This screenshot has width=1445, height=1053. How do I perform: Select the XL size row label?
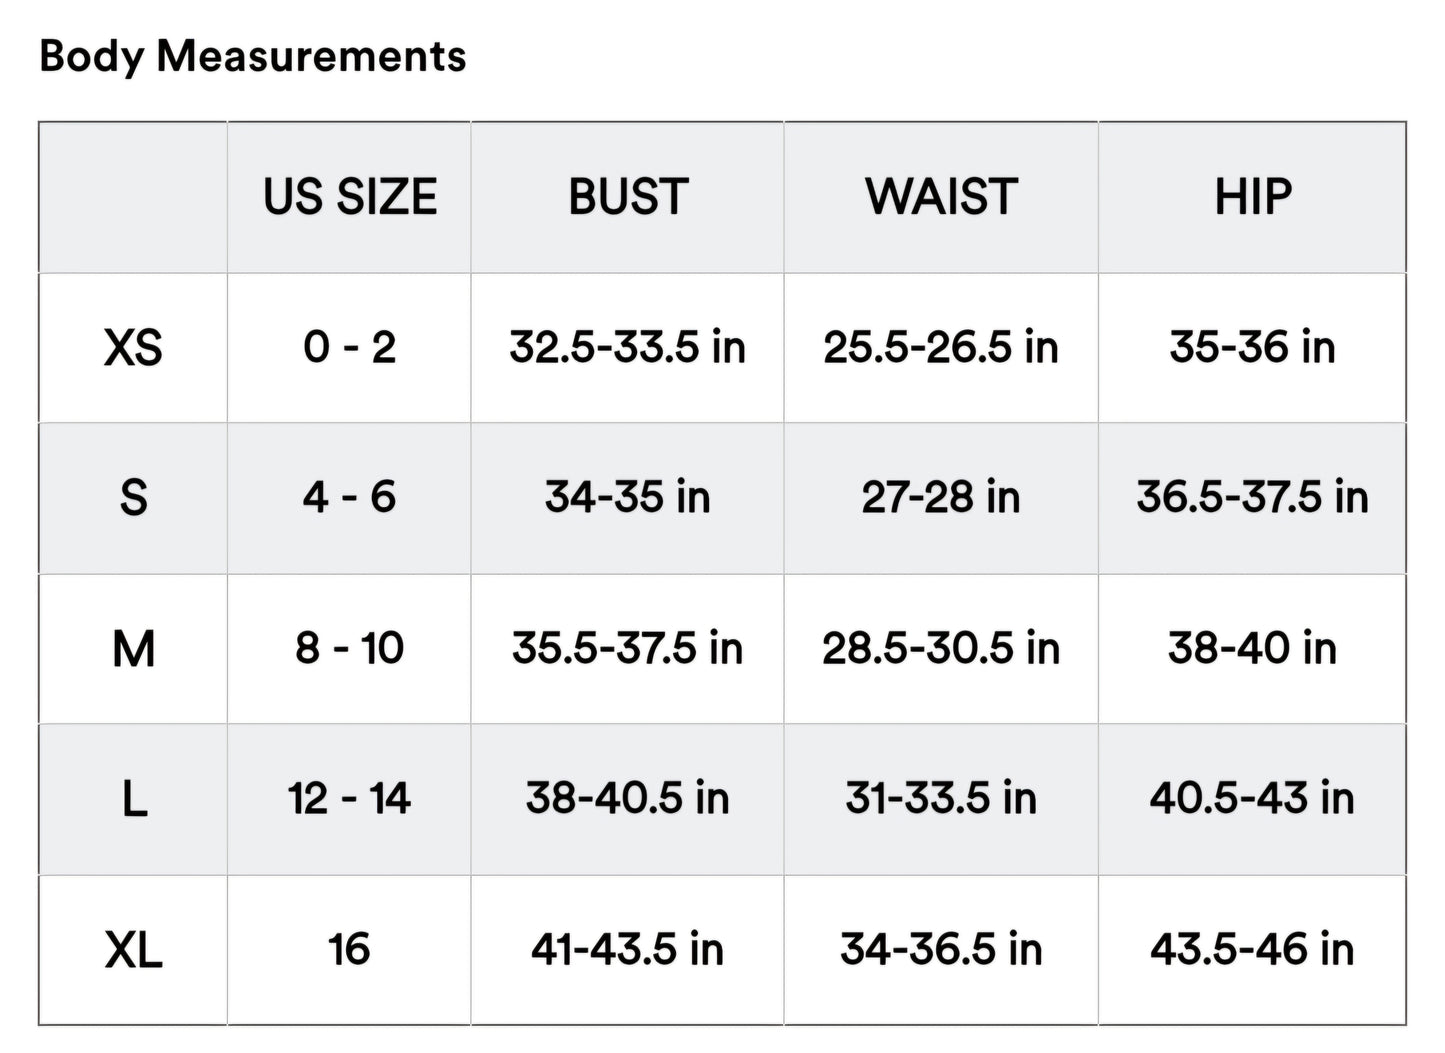(133, 950)
